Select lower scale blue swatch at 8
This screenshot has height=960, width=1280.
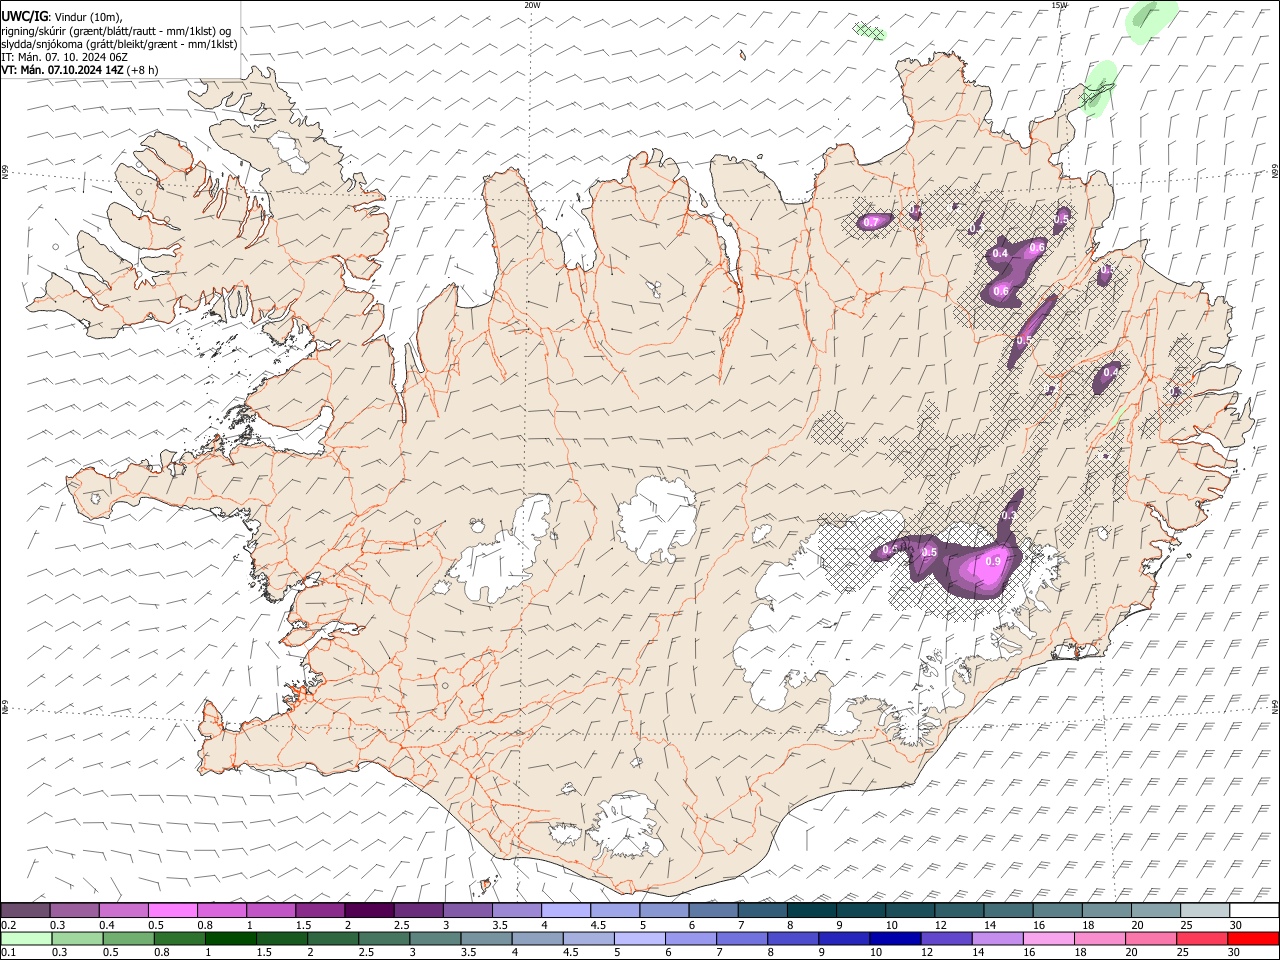coord(794,938)
